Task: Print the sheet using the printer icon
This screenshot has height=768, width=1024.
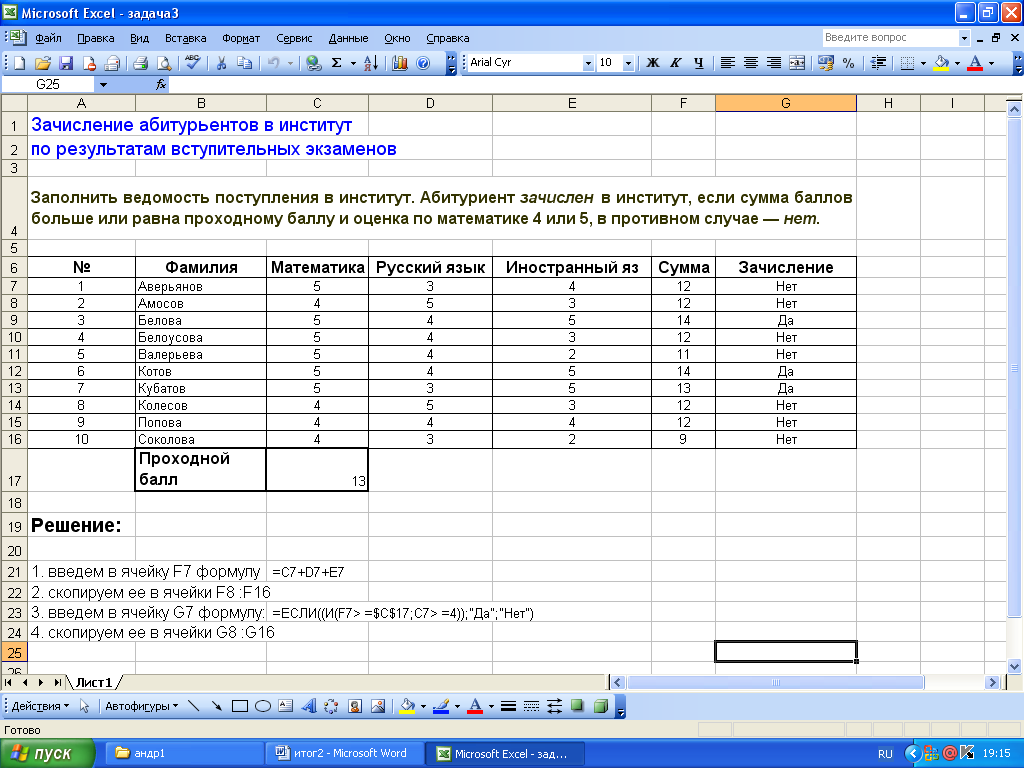Action: pos(140,63)
